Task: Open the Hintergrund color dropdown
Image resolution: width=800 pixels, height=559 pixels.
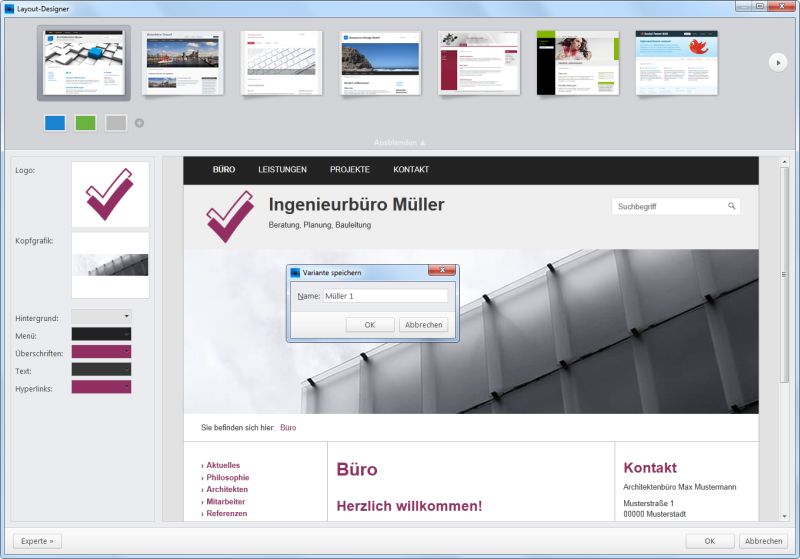Action: coord(102,317)
